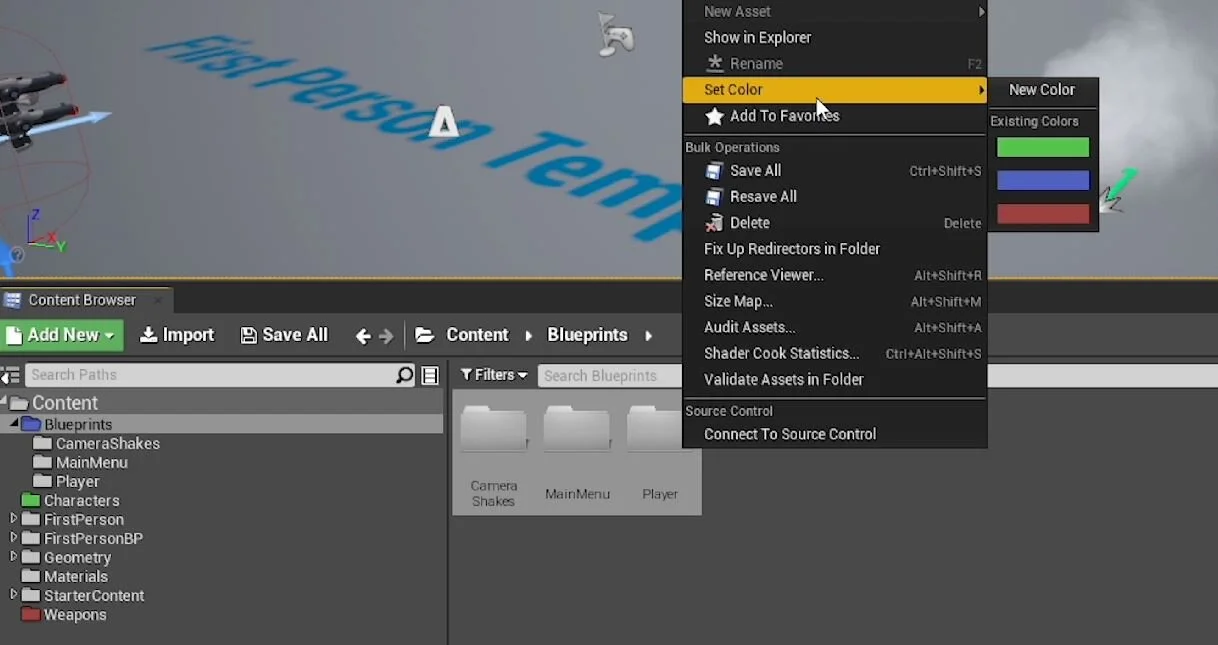Click the star icon next to Add To Favorites

(x=714, y=116)
